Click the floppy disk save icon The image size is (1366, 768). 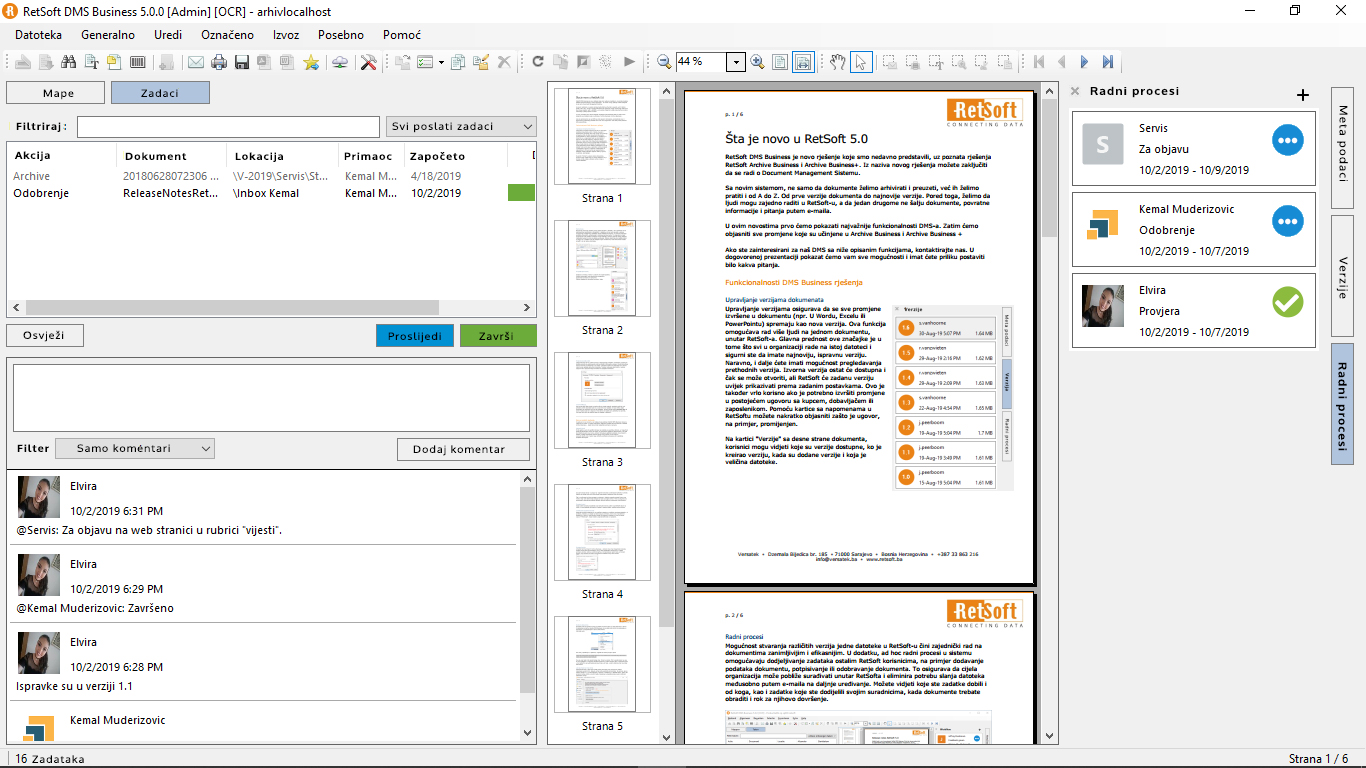point(242,62)
